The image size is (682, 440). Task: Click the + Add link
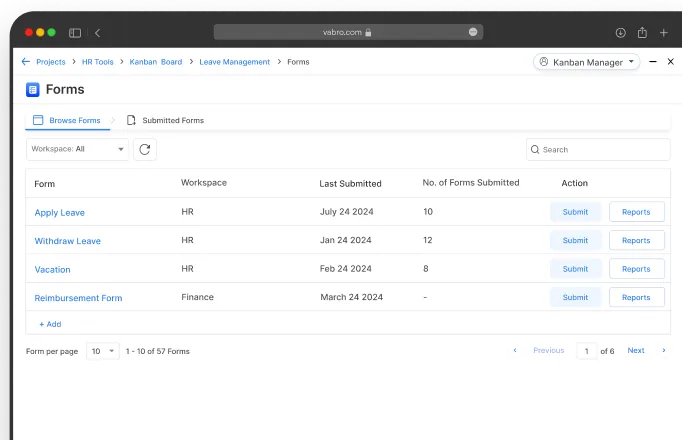[50, 324]
